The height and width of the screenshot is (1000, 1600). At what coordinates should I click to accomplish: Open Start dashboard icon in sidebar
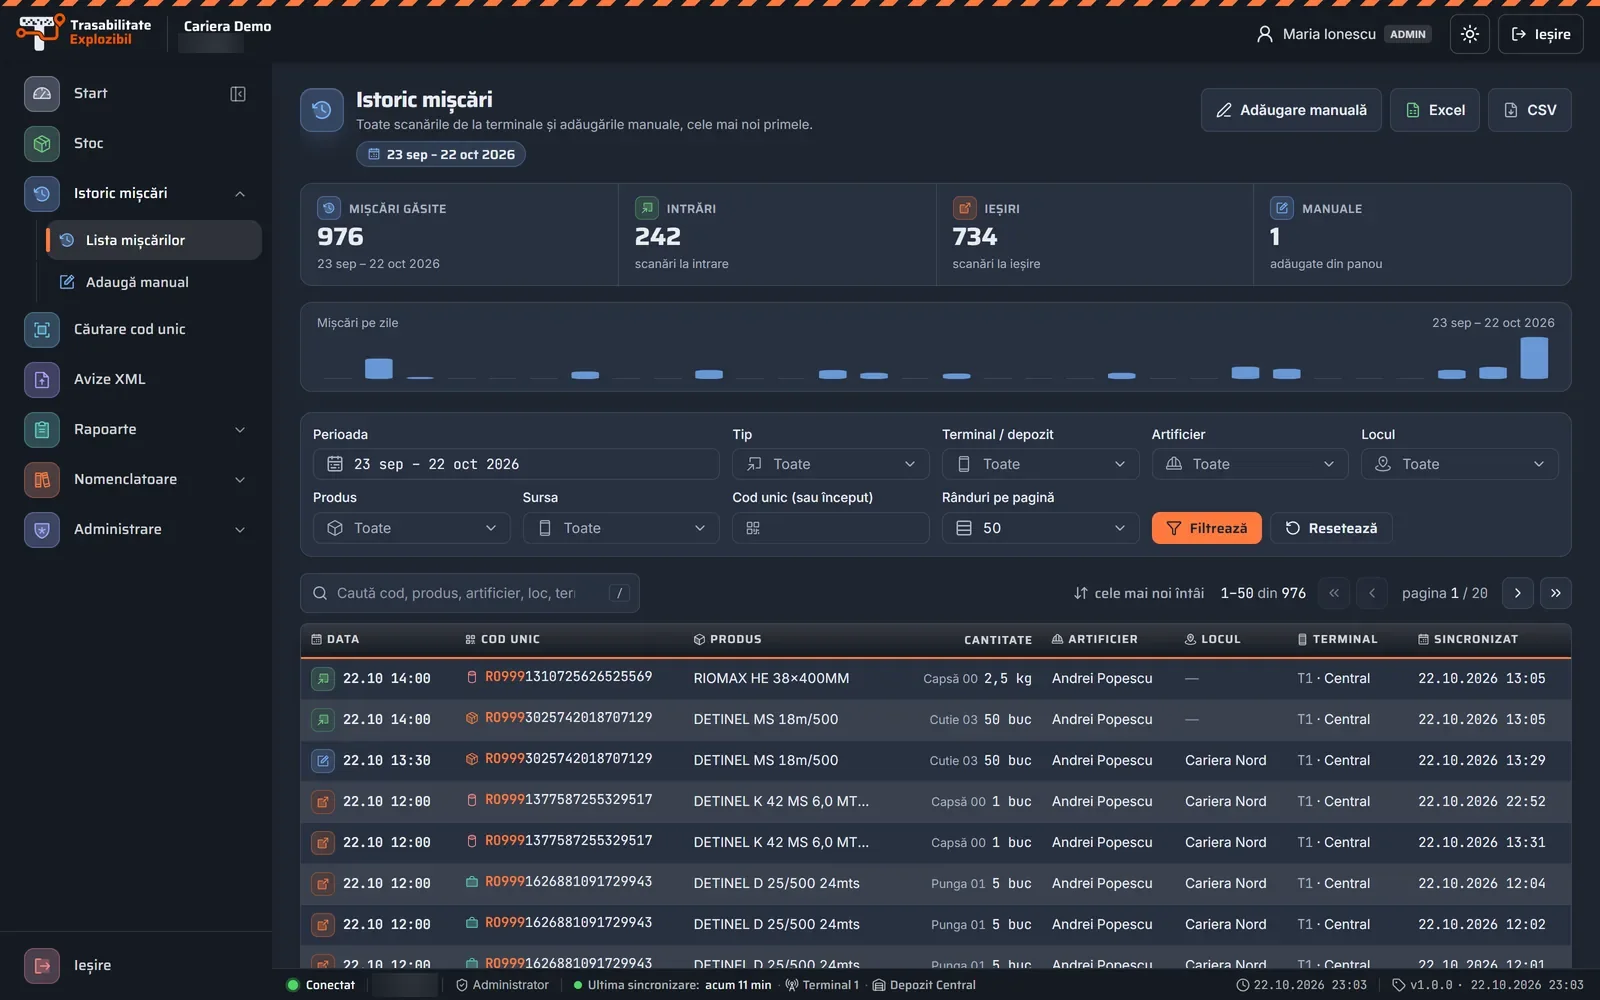click(x=42, y=94)
